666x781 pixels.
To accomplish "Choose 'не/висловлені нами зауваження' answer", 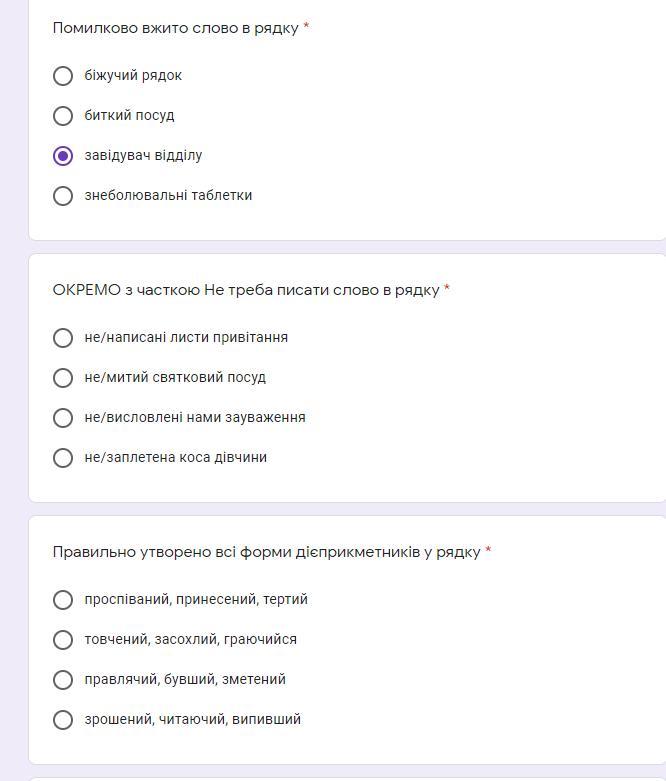I will [x=63, y=417].
